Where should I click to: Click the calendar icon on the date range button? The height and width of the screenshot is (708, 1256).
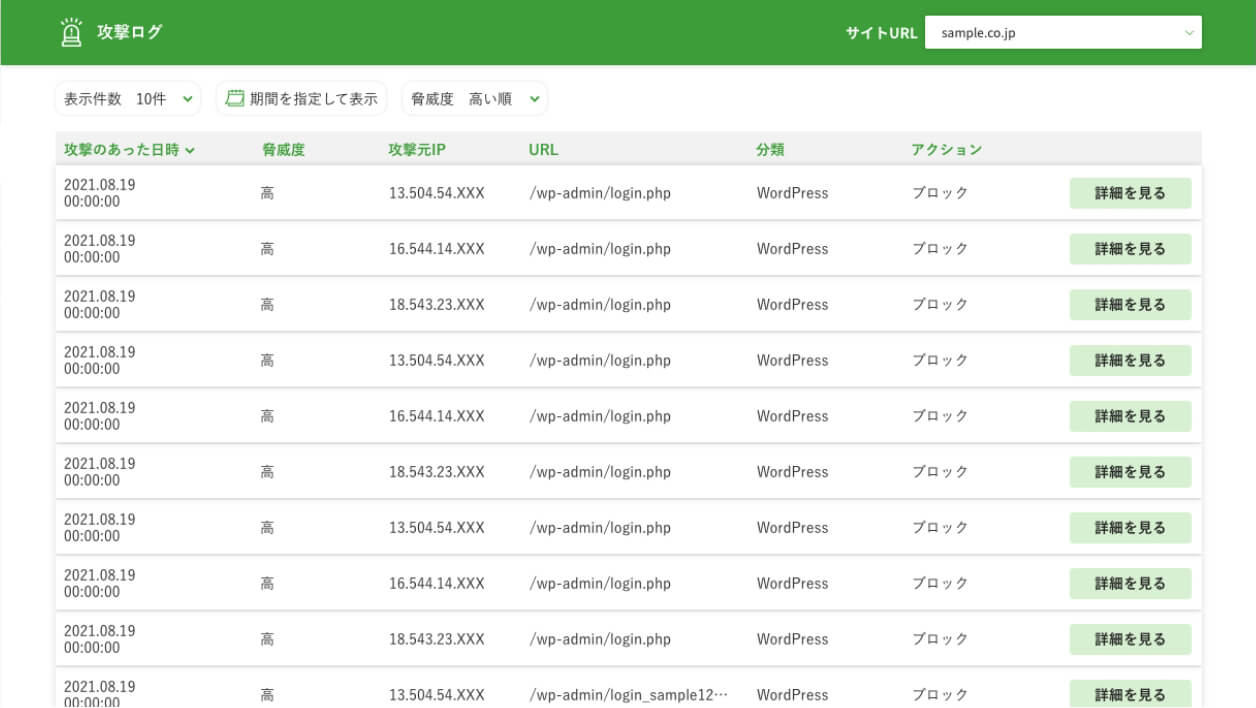tap(233, 98)
